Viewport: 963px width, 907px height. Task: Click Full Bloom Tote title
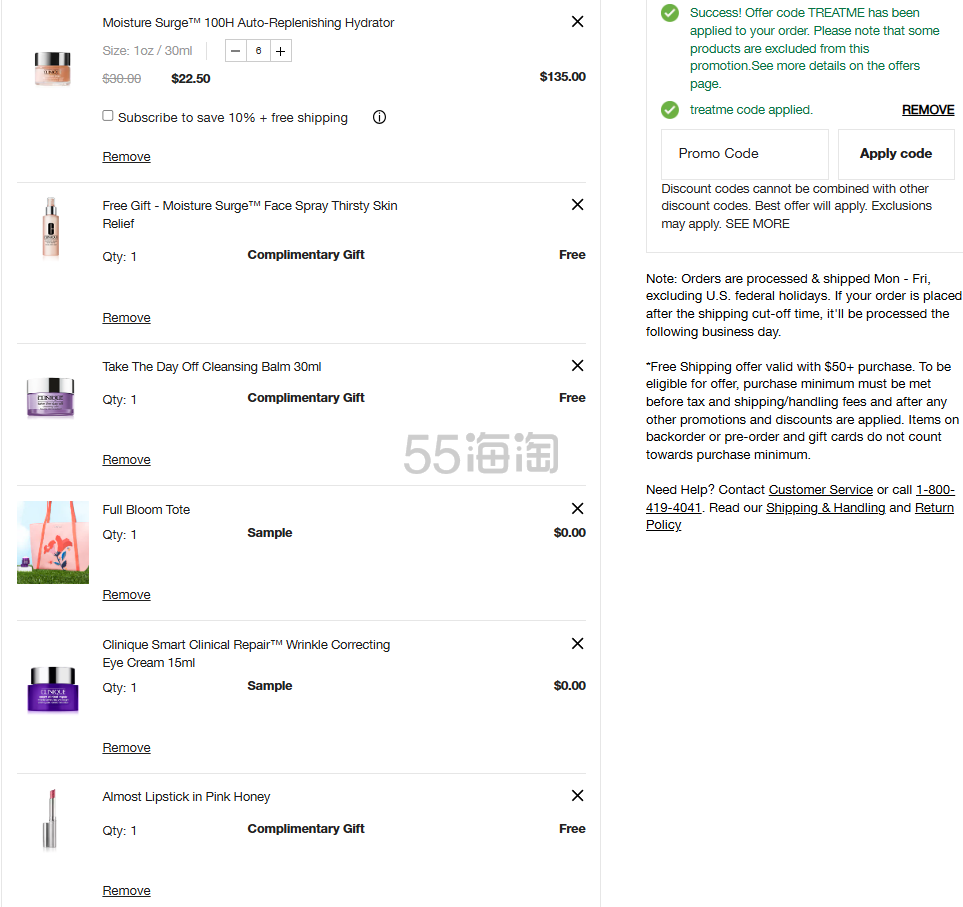(146, 510)
